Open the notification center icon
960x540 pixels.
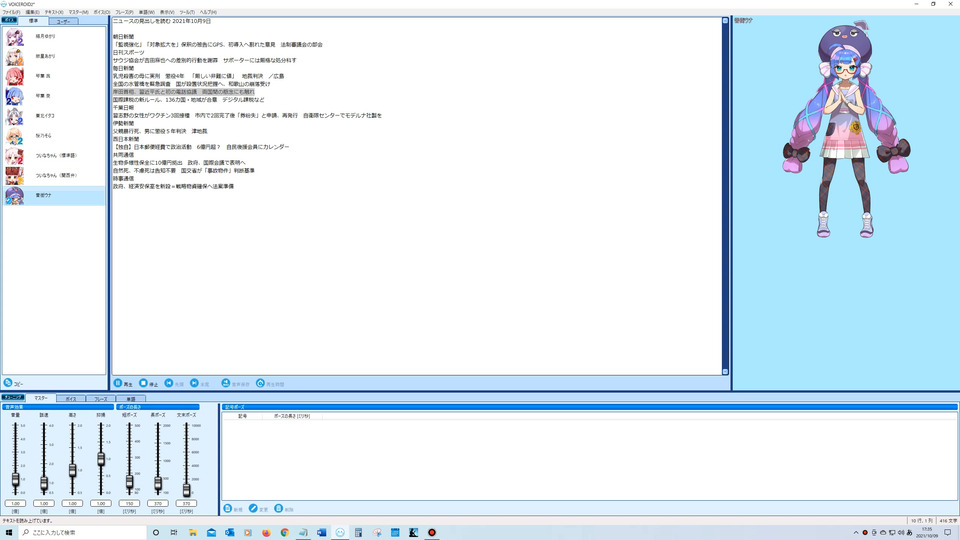point(948,533)
